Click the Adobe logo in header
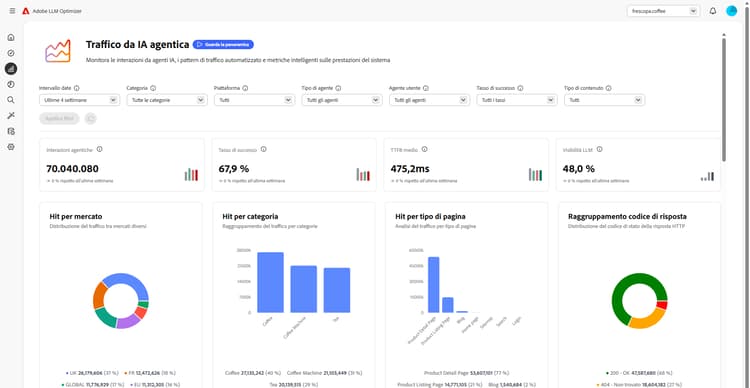The image size is (750, 388). point(26,11)
